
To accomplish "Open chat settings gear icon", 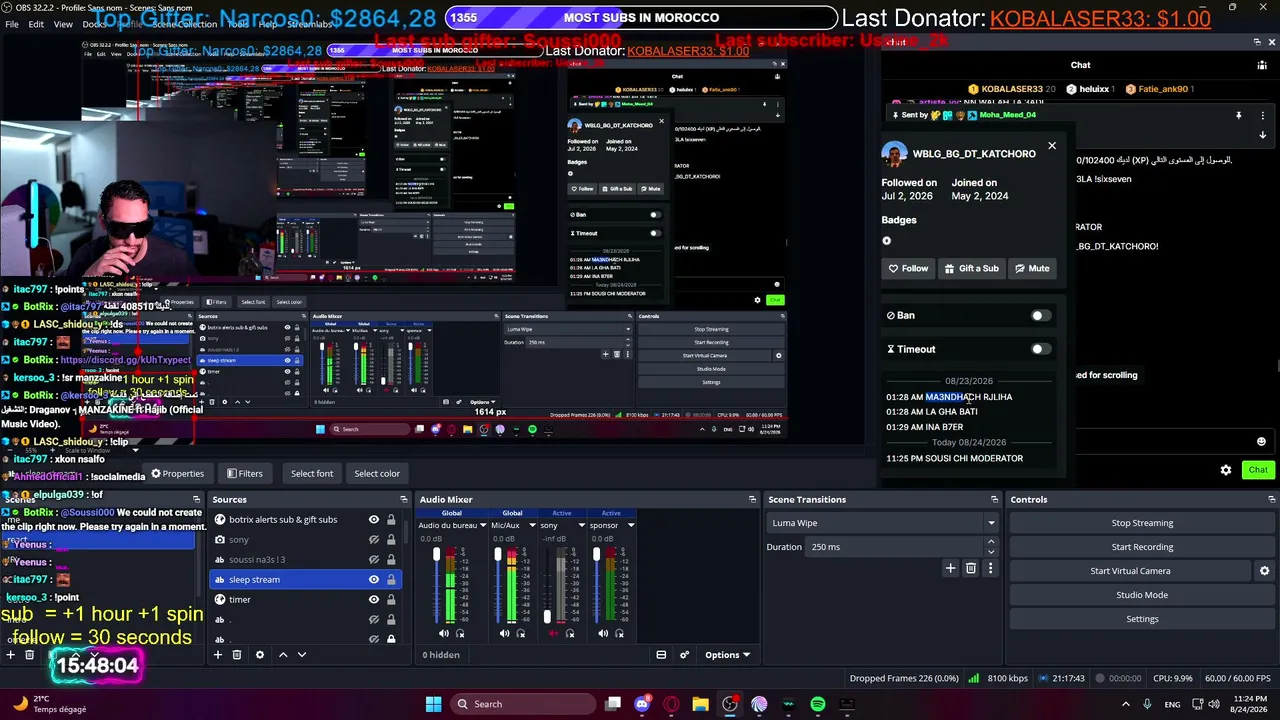I will tap(1226, 470).
